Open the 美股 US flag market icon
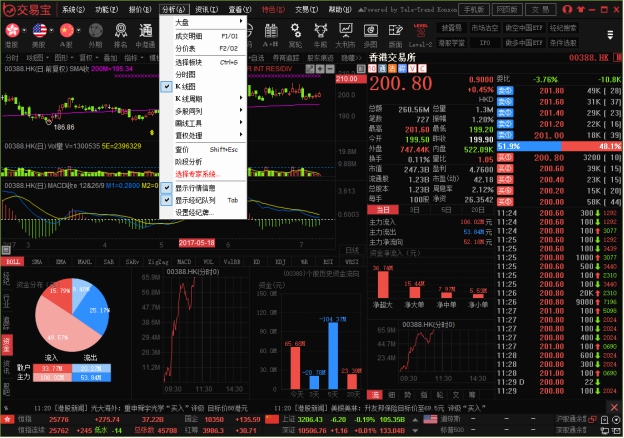The image size is (624, 438). coord(40,32)
